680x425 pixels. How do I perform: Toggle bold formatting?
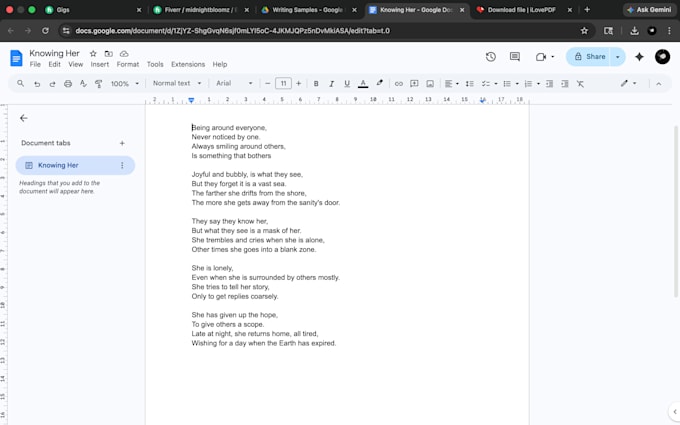(316, 84)
